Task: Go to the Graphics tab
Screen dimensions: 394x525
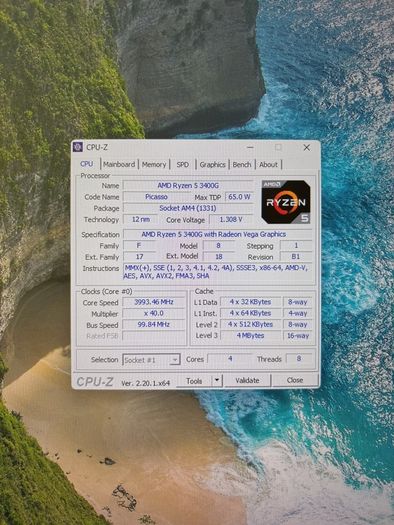Action: (x=212, y=164)
